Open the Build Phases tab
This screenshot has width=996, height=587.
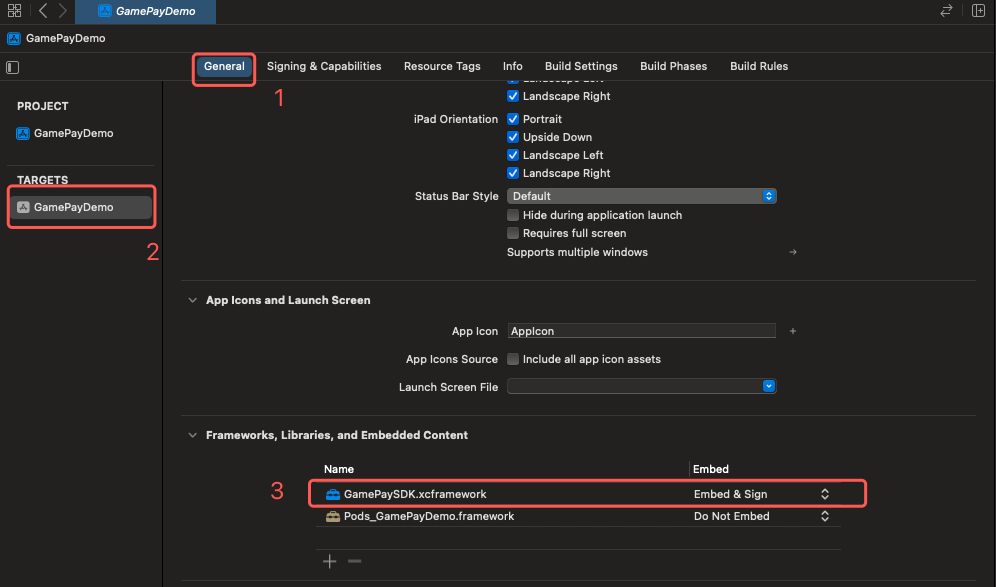(x=673, y=66)
